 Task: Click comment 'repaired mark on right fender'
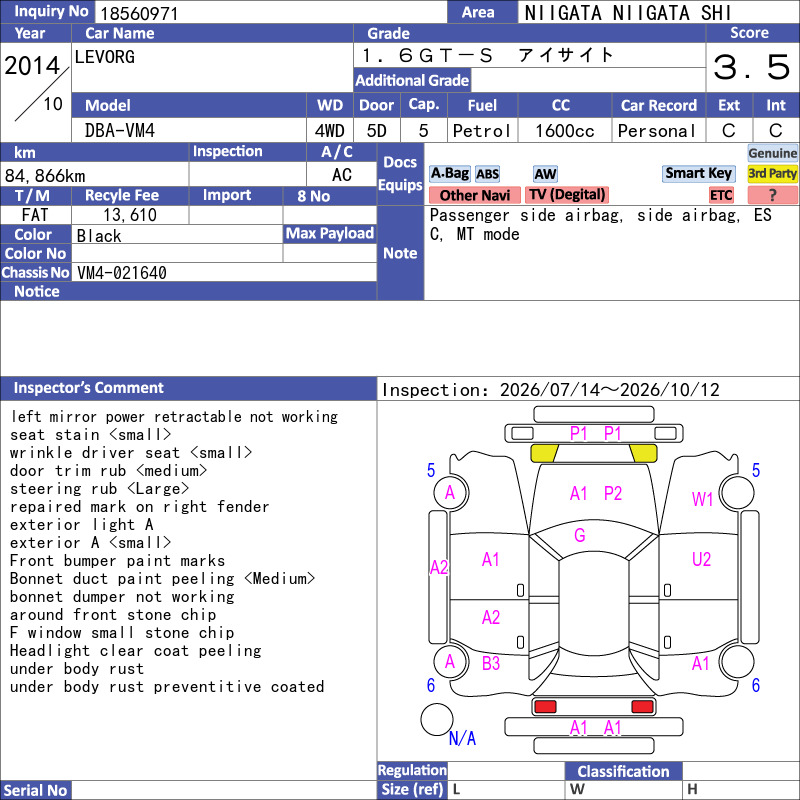click(x=139, y=507)
